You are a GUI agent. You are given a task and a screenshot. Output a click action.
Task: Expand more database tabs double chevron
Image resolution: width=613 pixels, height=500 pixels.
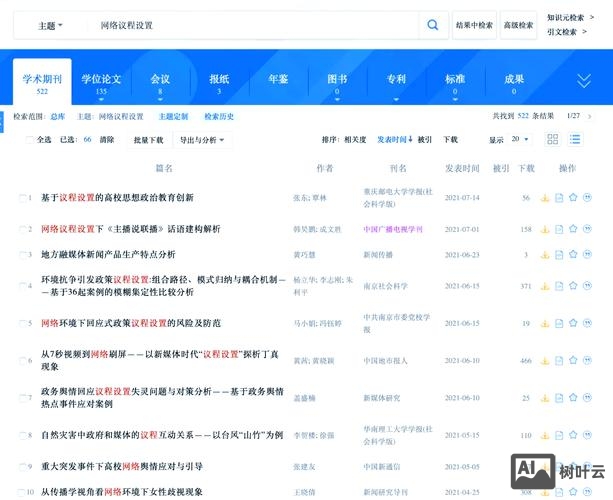[x=584, y=81]
